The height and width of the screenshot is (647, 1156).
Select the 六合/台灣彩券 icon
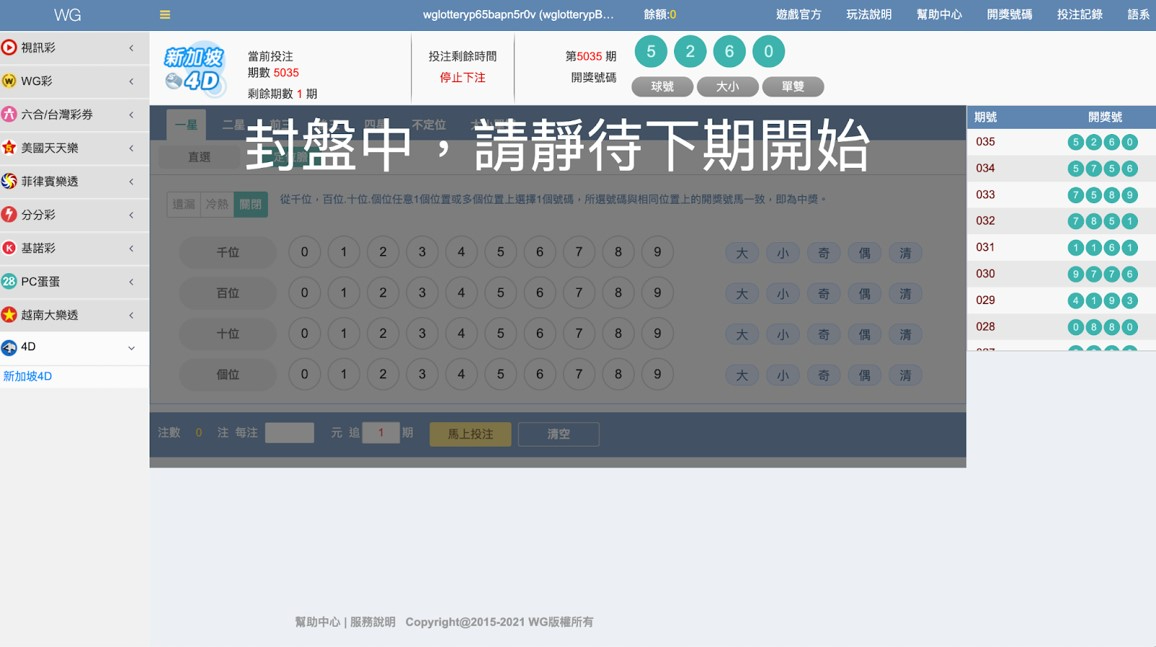(9, 115)
